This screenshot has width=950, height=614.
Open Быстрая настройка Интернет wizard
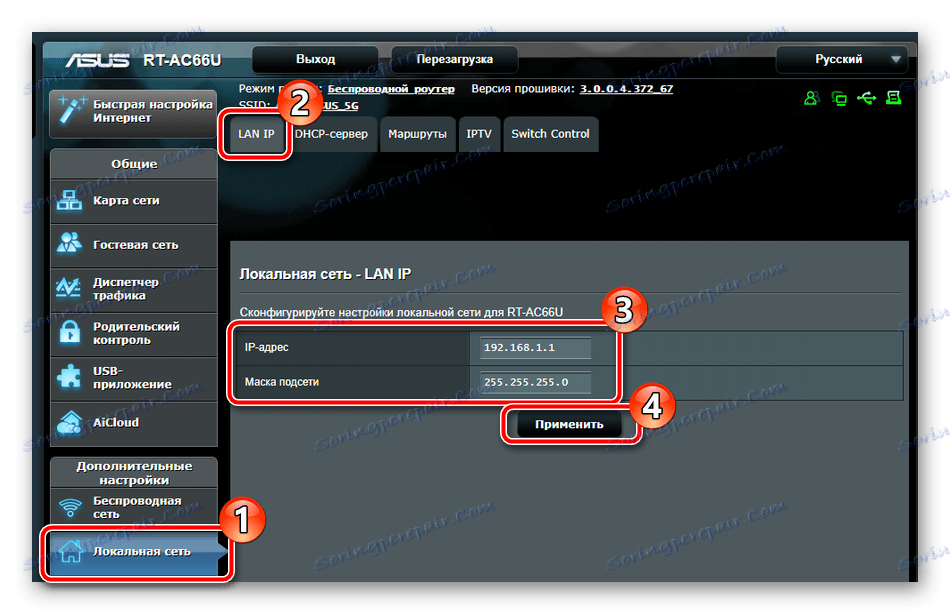pyautogui.click(x=134, y=112)
